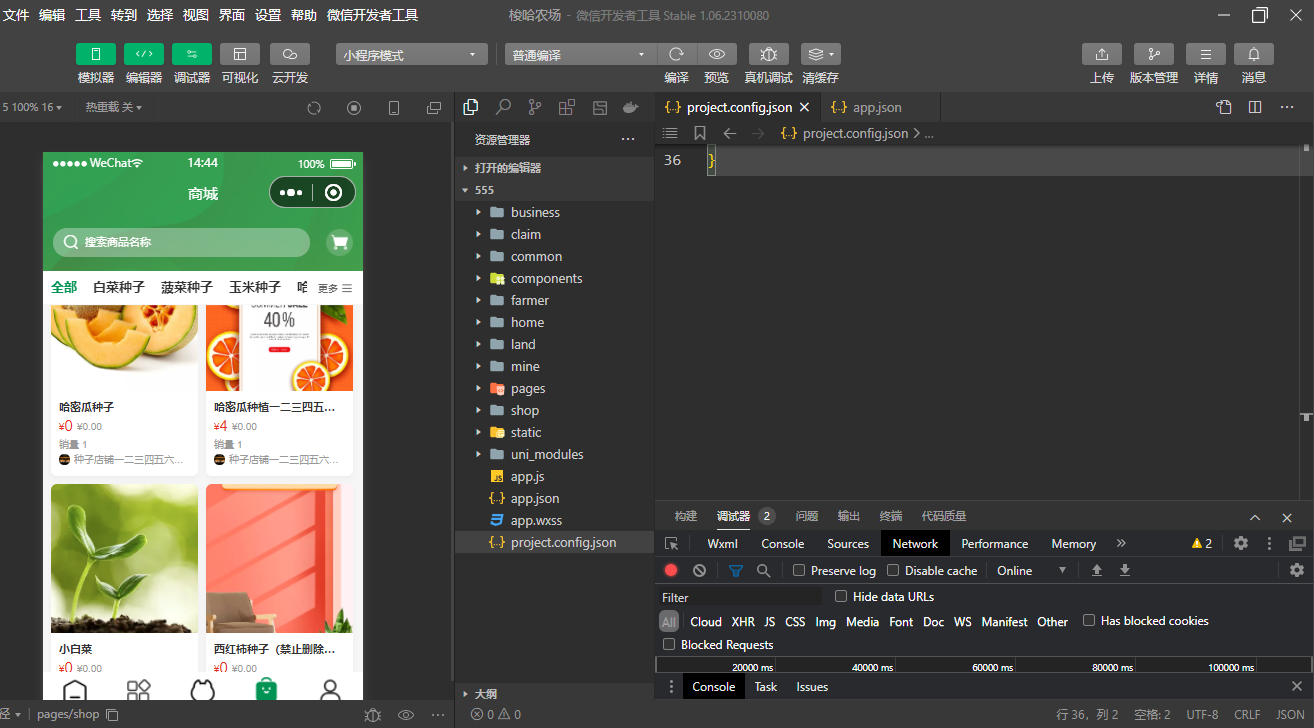The height and width of the screenshot is (728, 1314).
Task: Open the 工具 menu
Action: pos(88,15)
